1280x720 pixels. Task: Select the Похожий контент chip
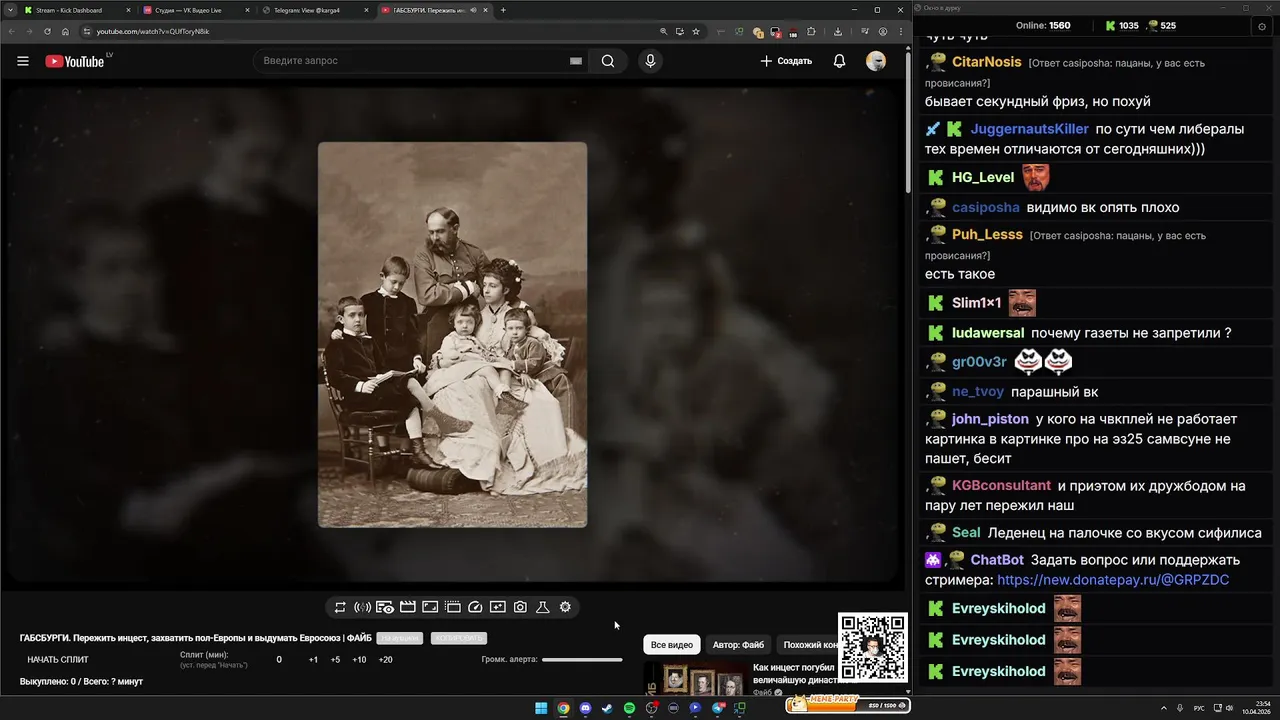coord(809,645)
